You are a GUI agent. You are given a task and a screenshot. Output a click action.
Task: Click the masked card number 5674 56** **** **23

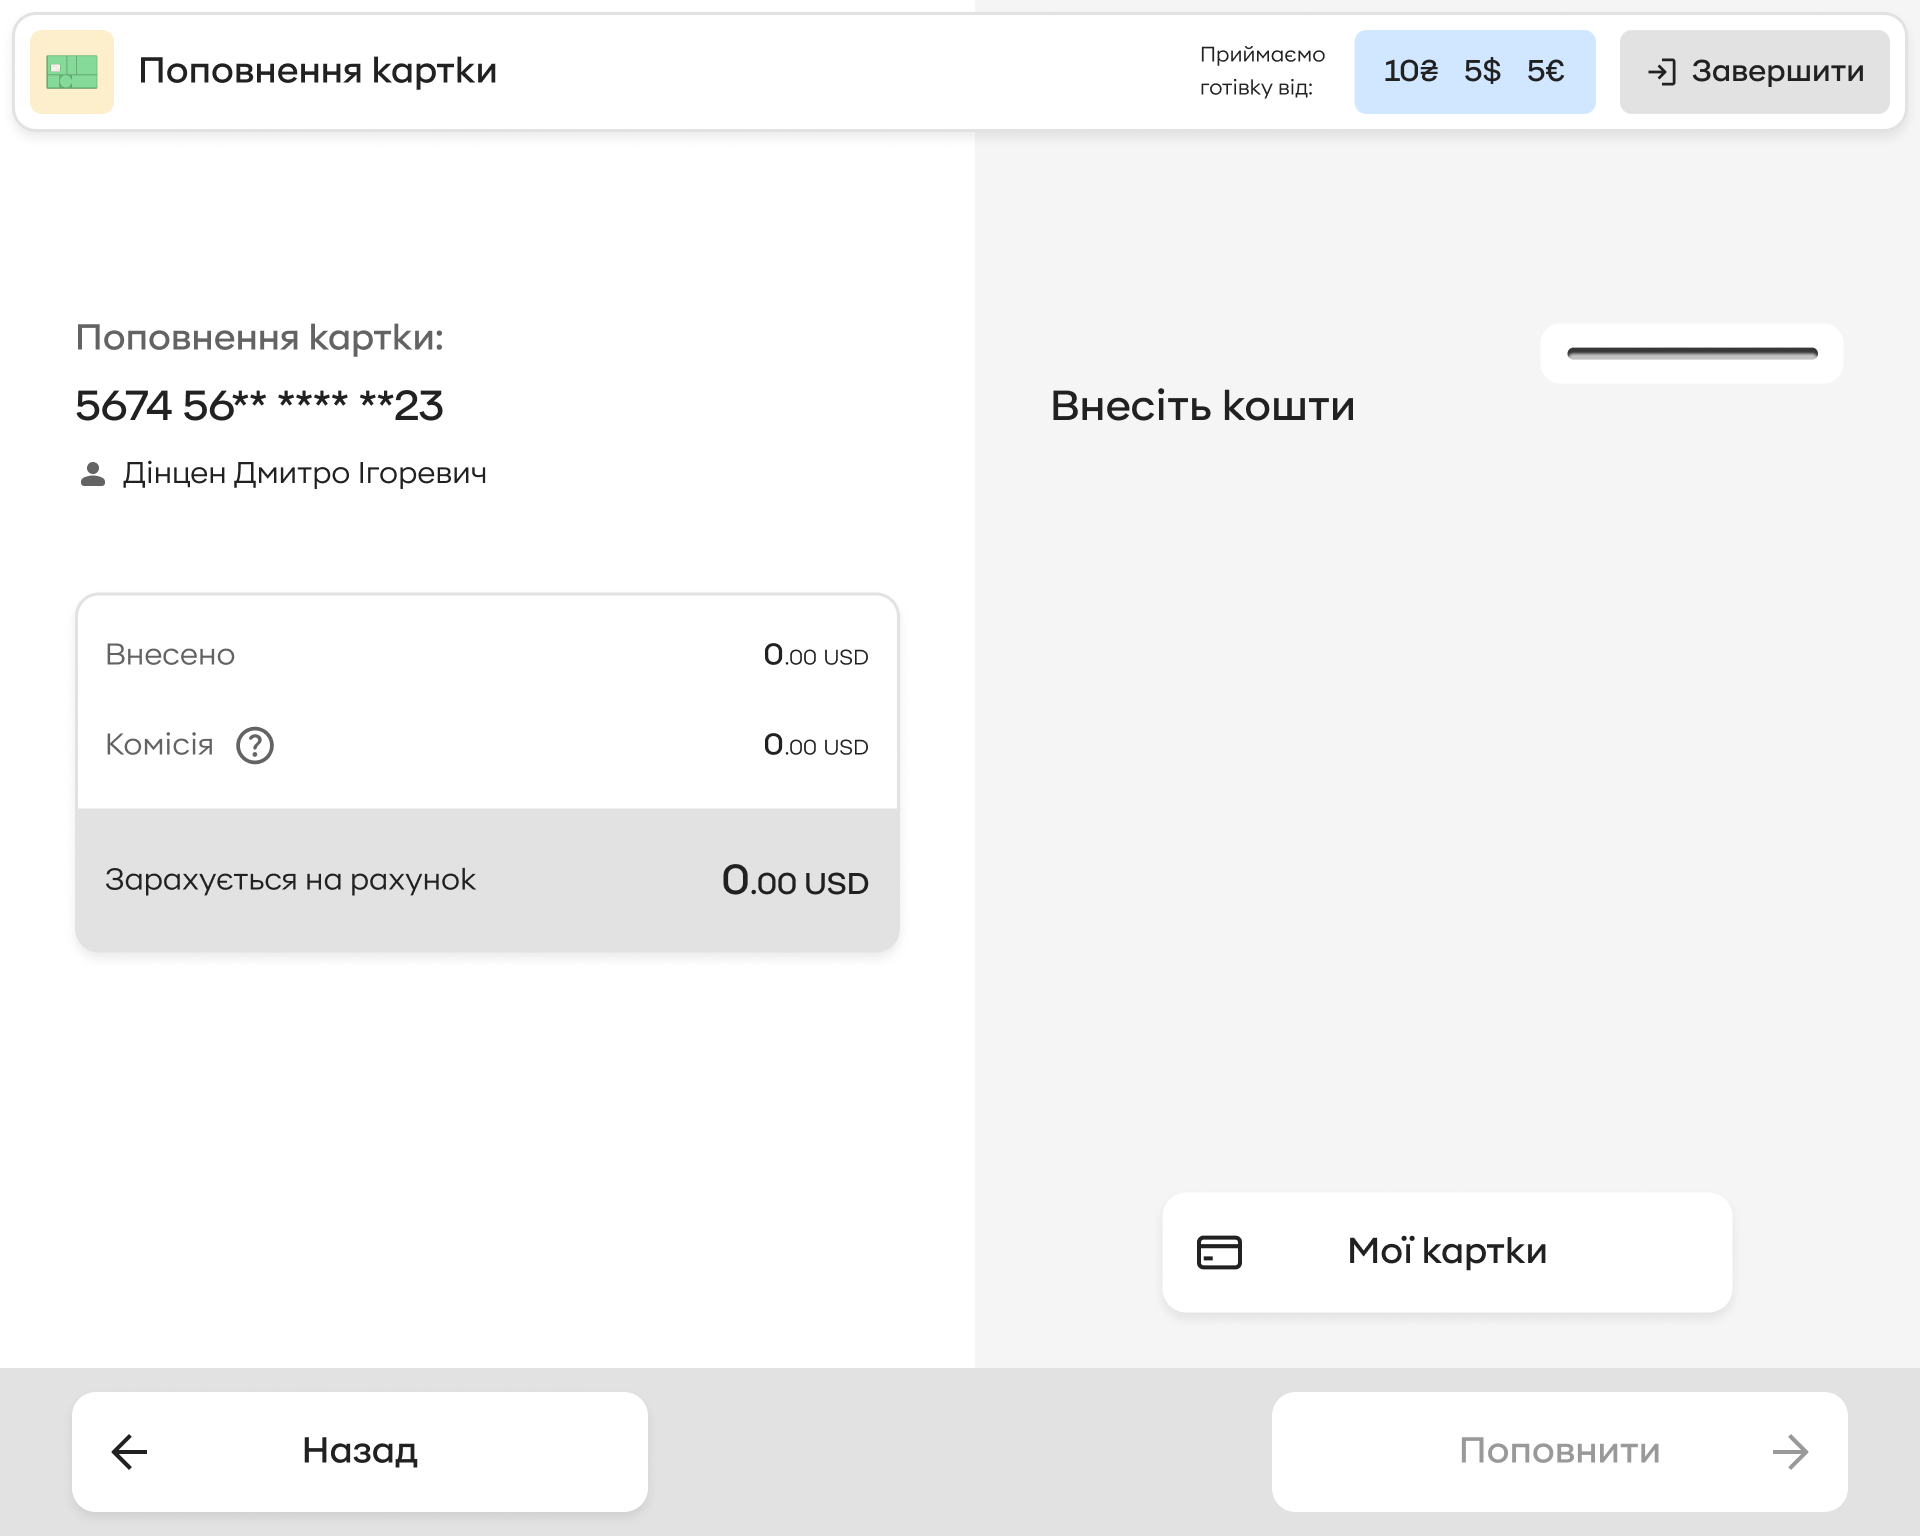[259, 406]
